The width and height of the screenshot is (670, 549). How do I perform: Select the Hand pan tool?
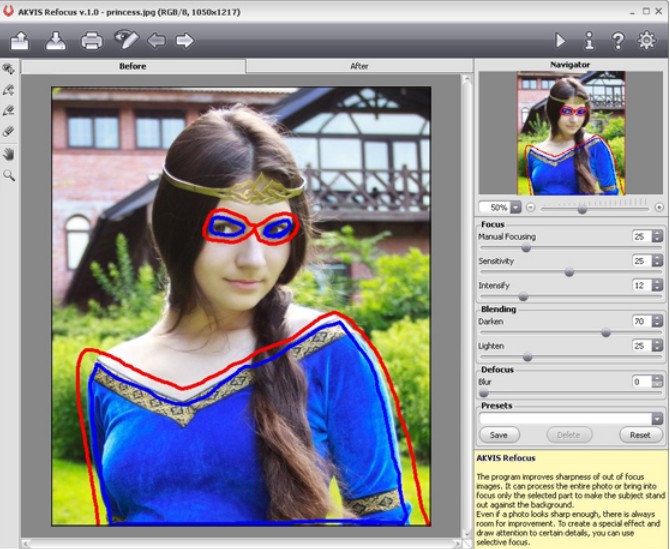click(x=9, y=153)
